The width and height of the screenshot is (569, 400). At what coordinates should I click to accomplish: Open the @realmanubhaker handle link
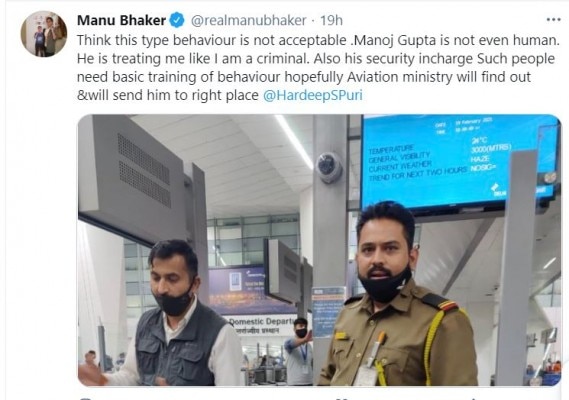[x=249, y=20]
